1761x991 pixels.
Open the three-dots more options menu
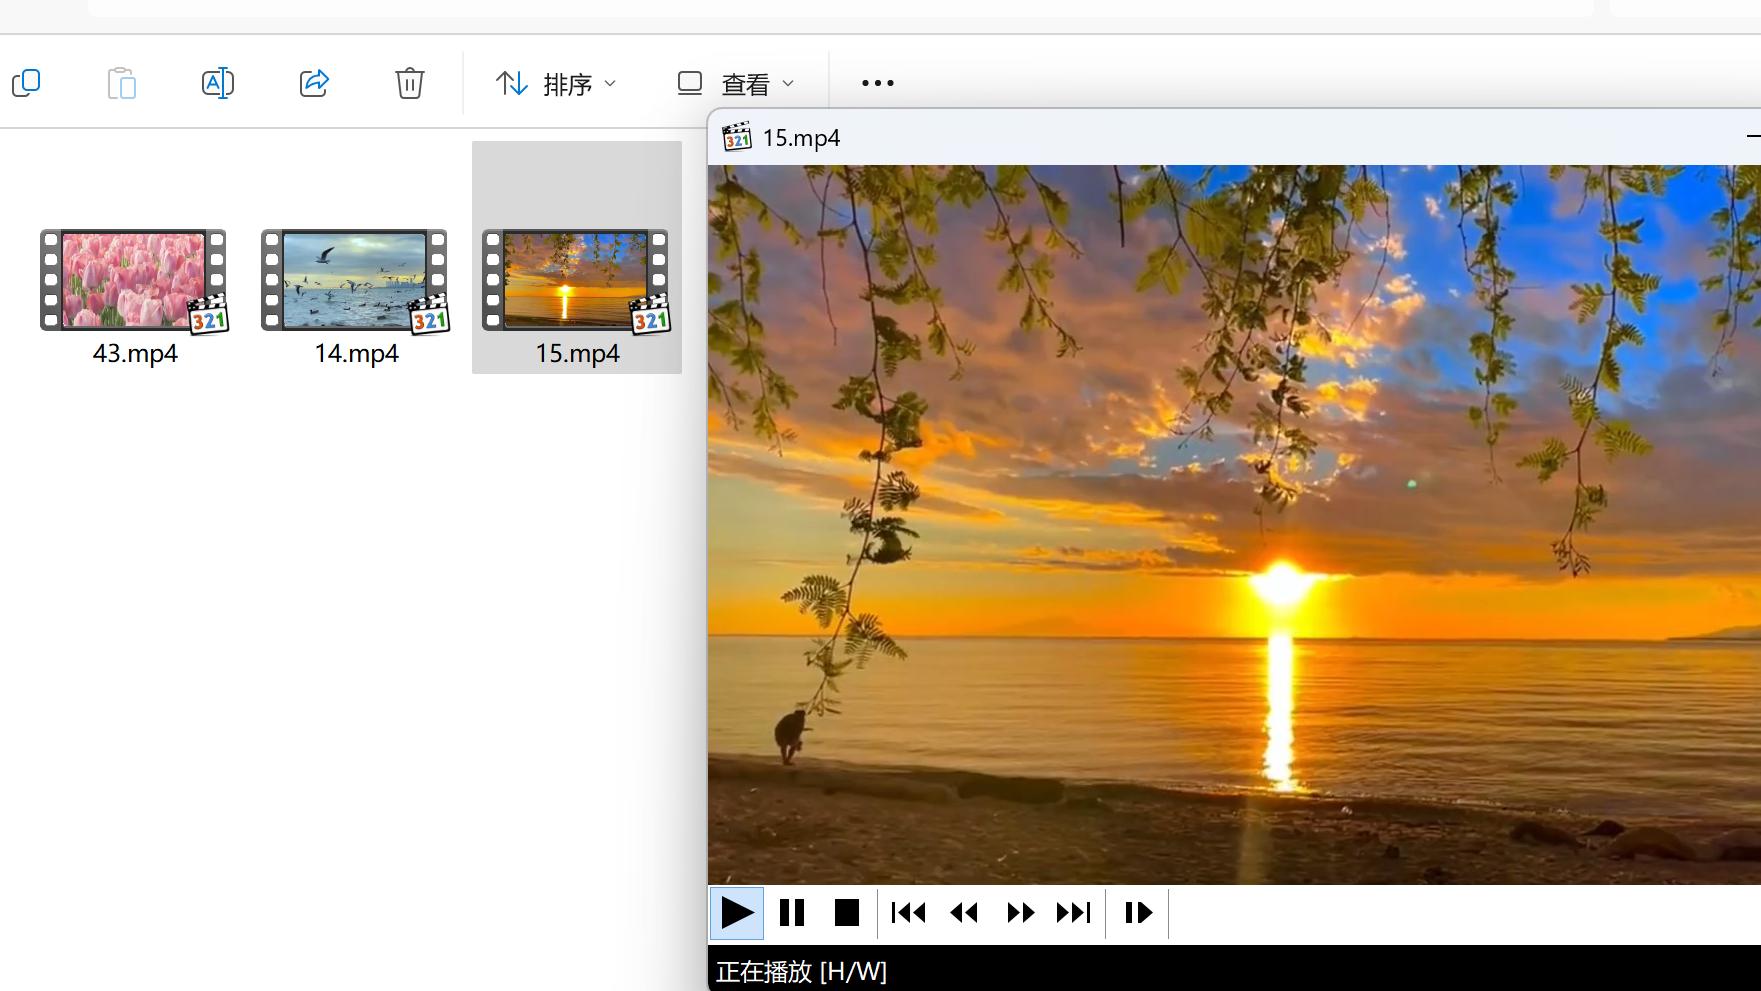coord(877,83)
